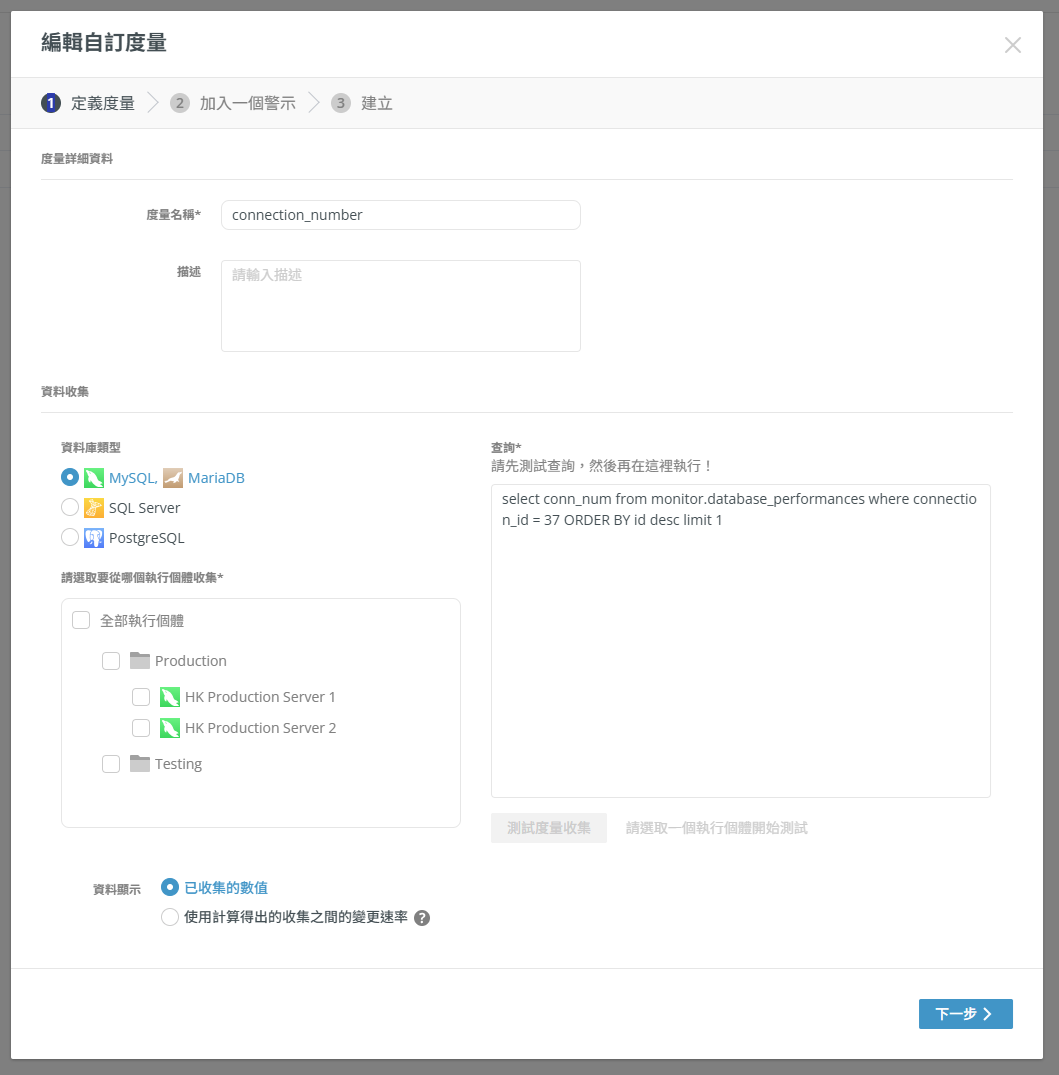Click the MariaDB seal icon
This screenshot has width=1059, height=1075.
pyautogui.click(x=173, y=478)
